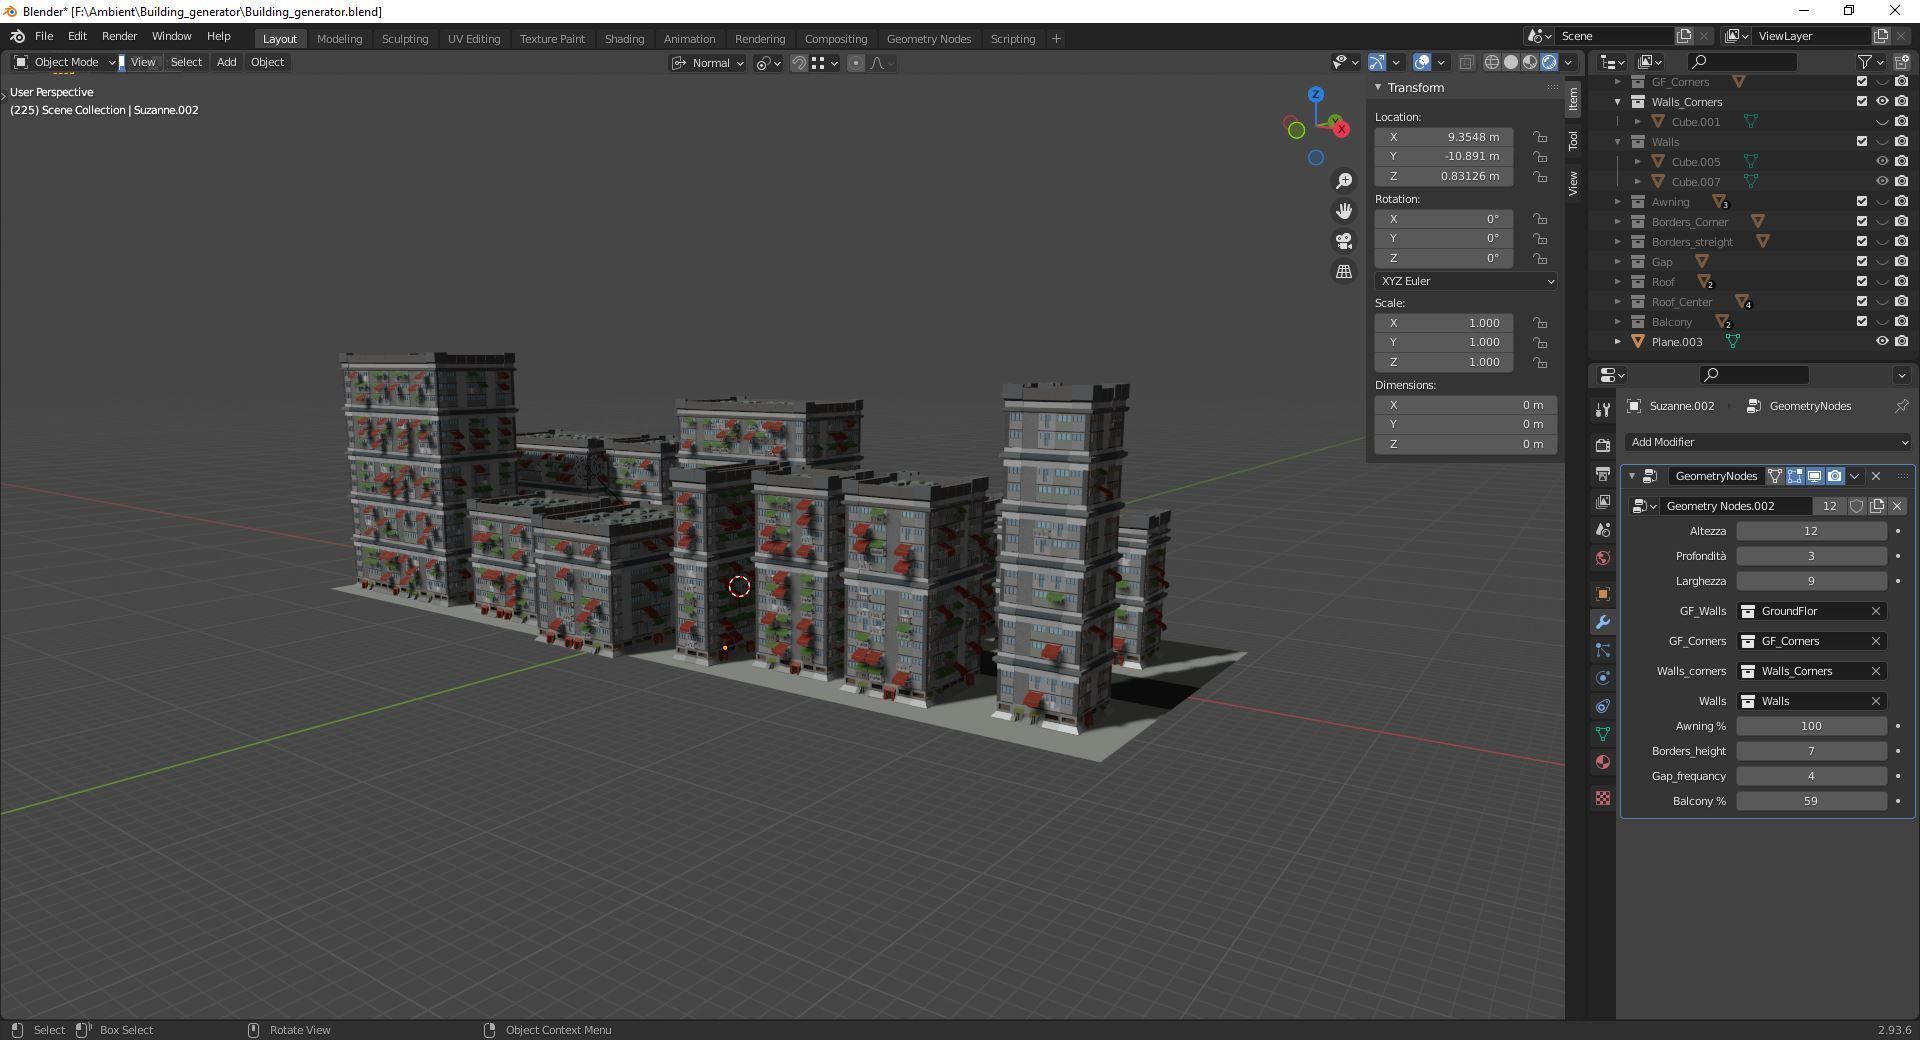Lock the Location X transform
Screen dimensions: 1920x1040
click(1540, 137)
